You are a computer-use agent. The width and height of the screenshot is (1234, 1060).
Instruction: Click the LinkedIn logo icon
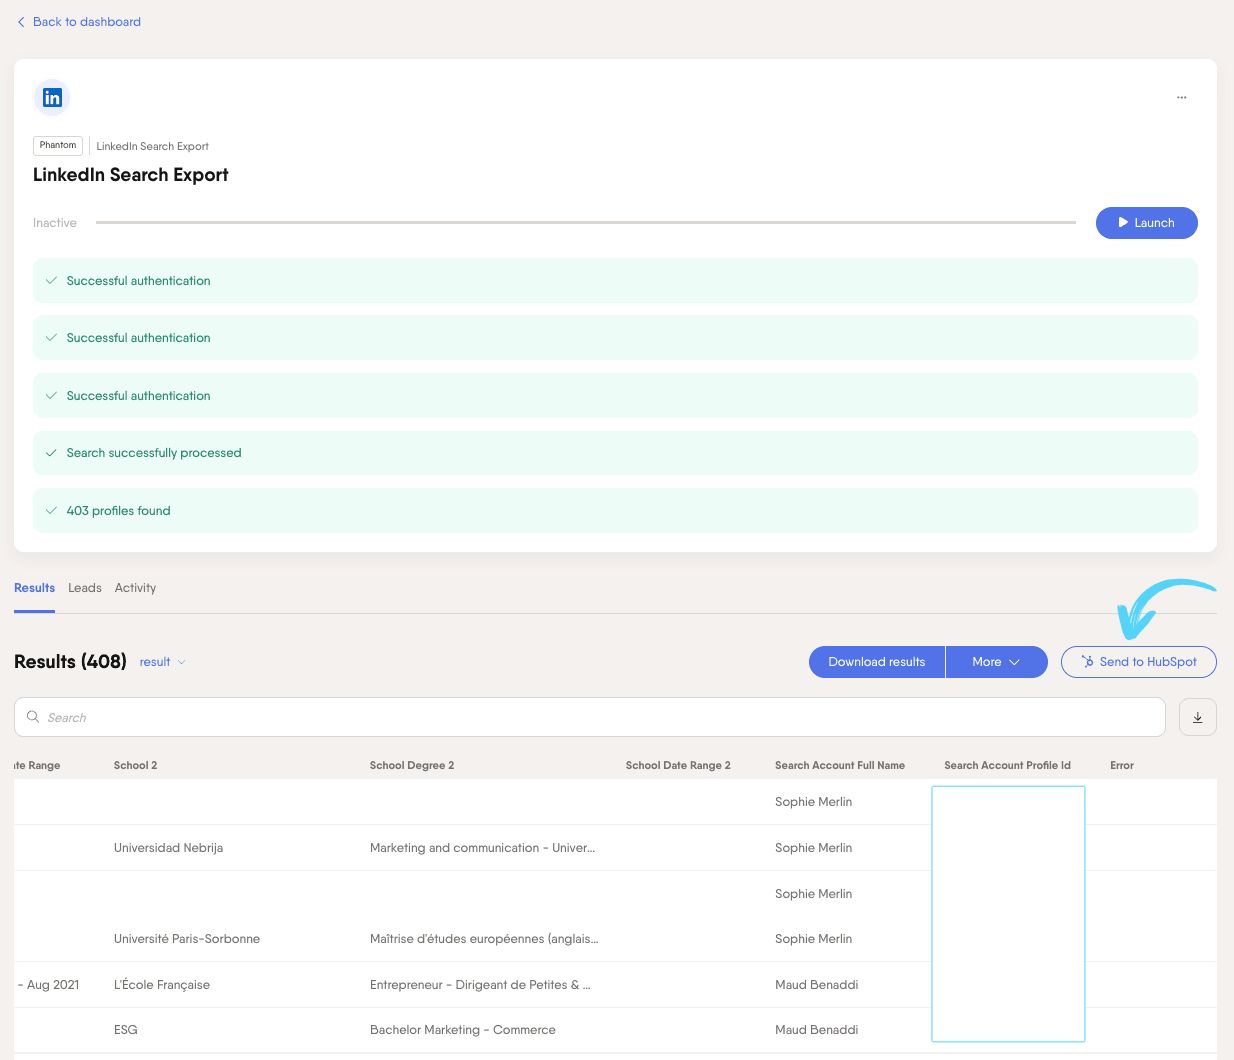52,98
